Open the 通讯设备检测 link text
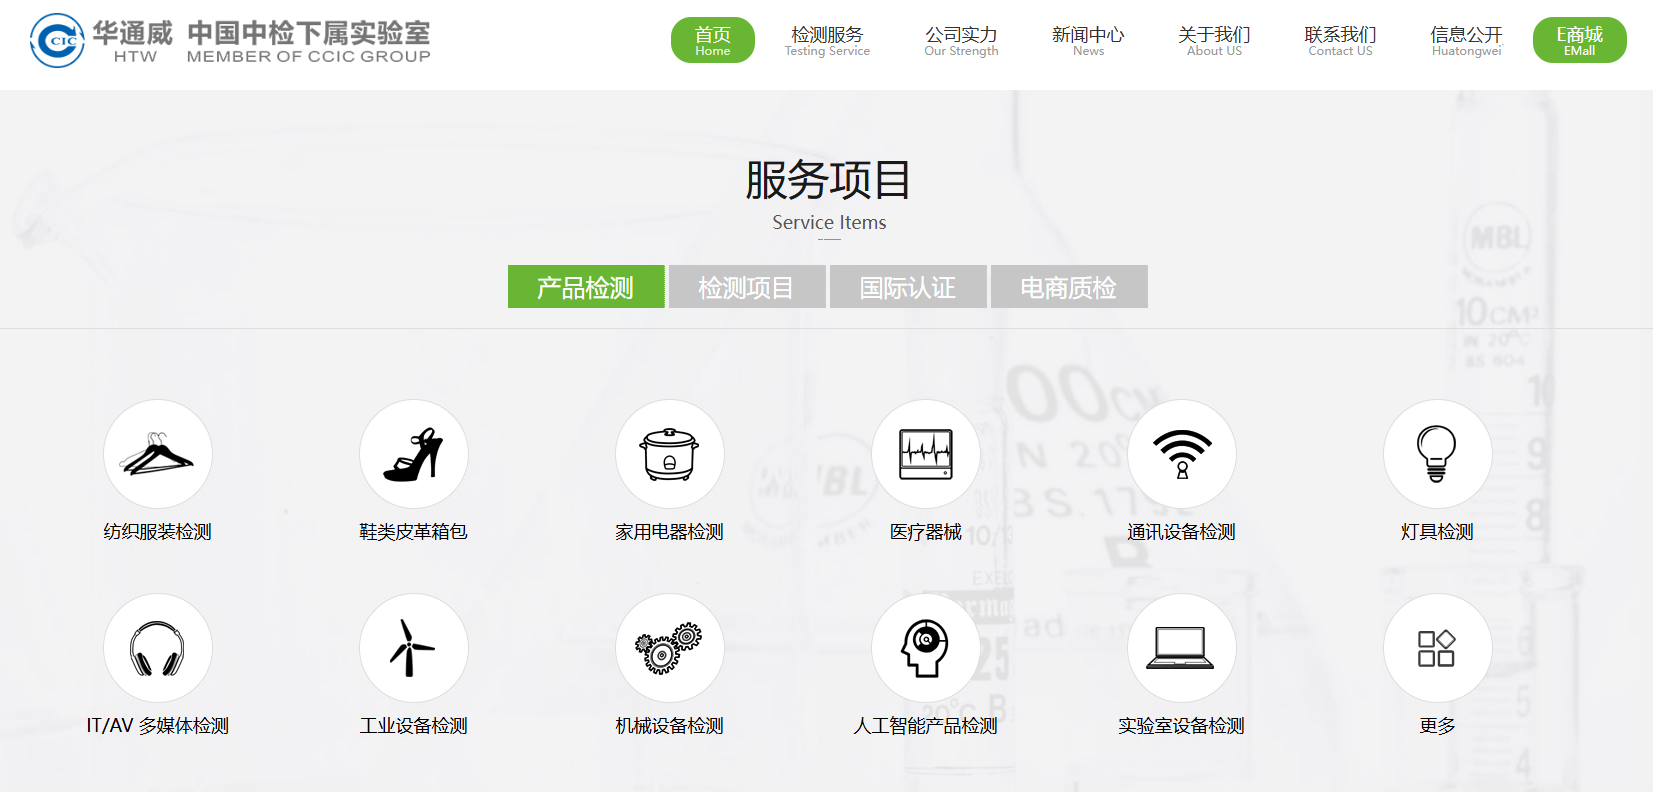The height and width of the screenshot is (792, 1653). tap(1182, 532)
